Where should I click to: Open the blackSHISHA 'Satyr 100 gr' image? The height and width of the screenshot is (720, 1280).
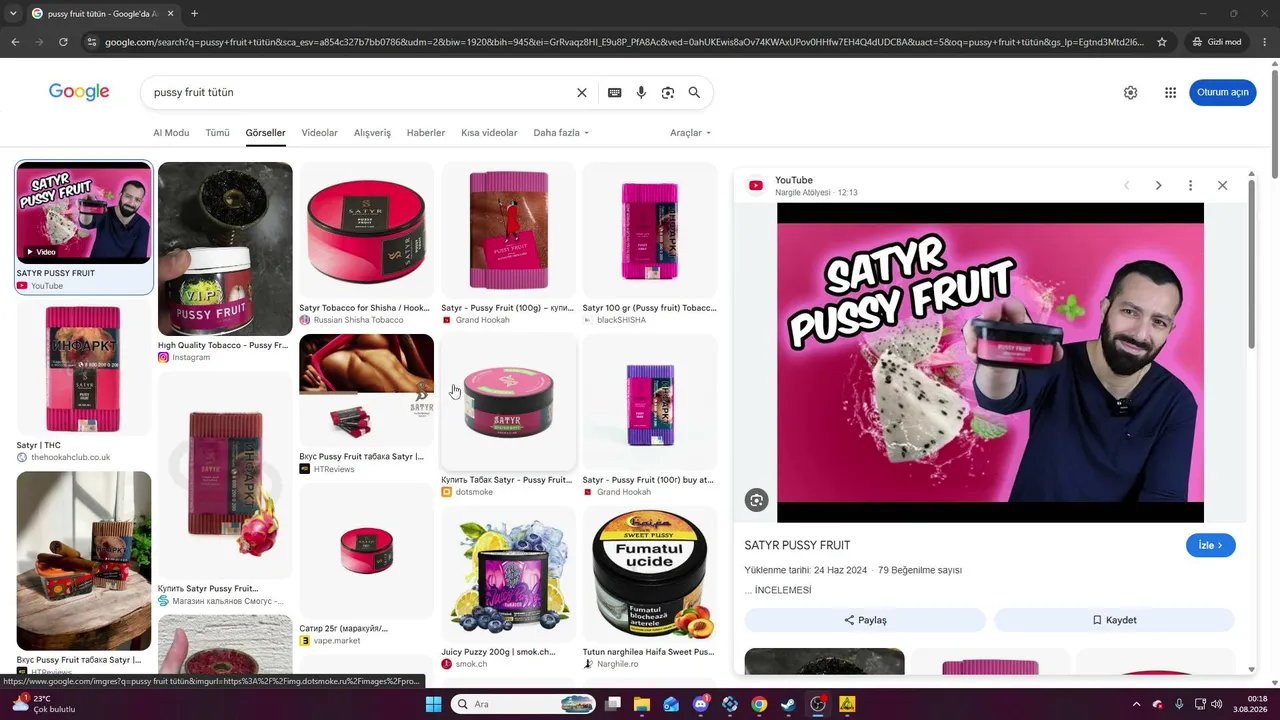point(650,231)
